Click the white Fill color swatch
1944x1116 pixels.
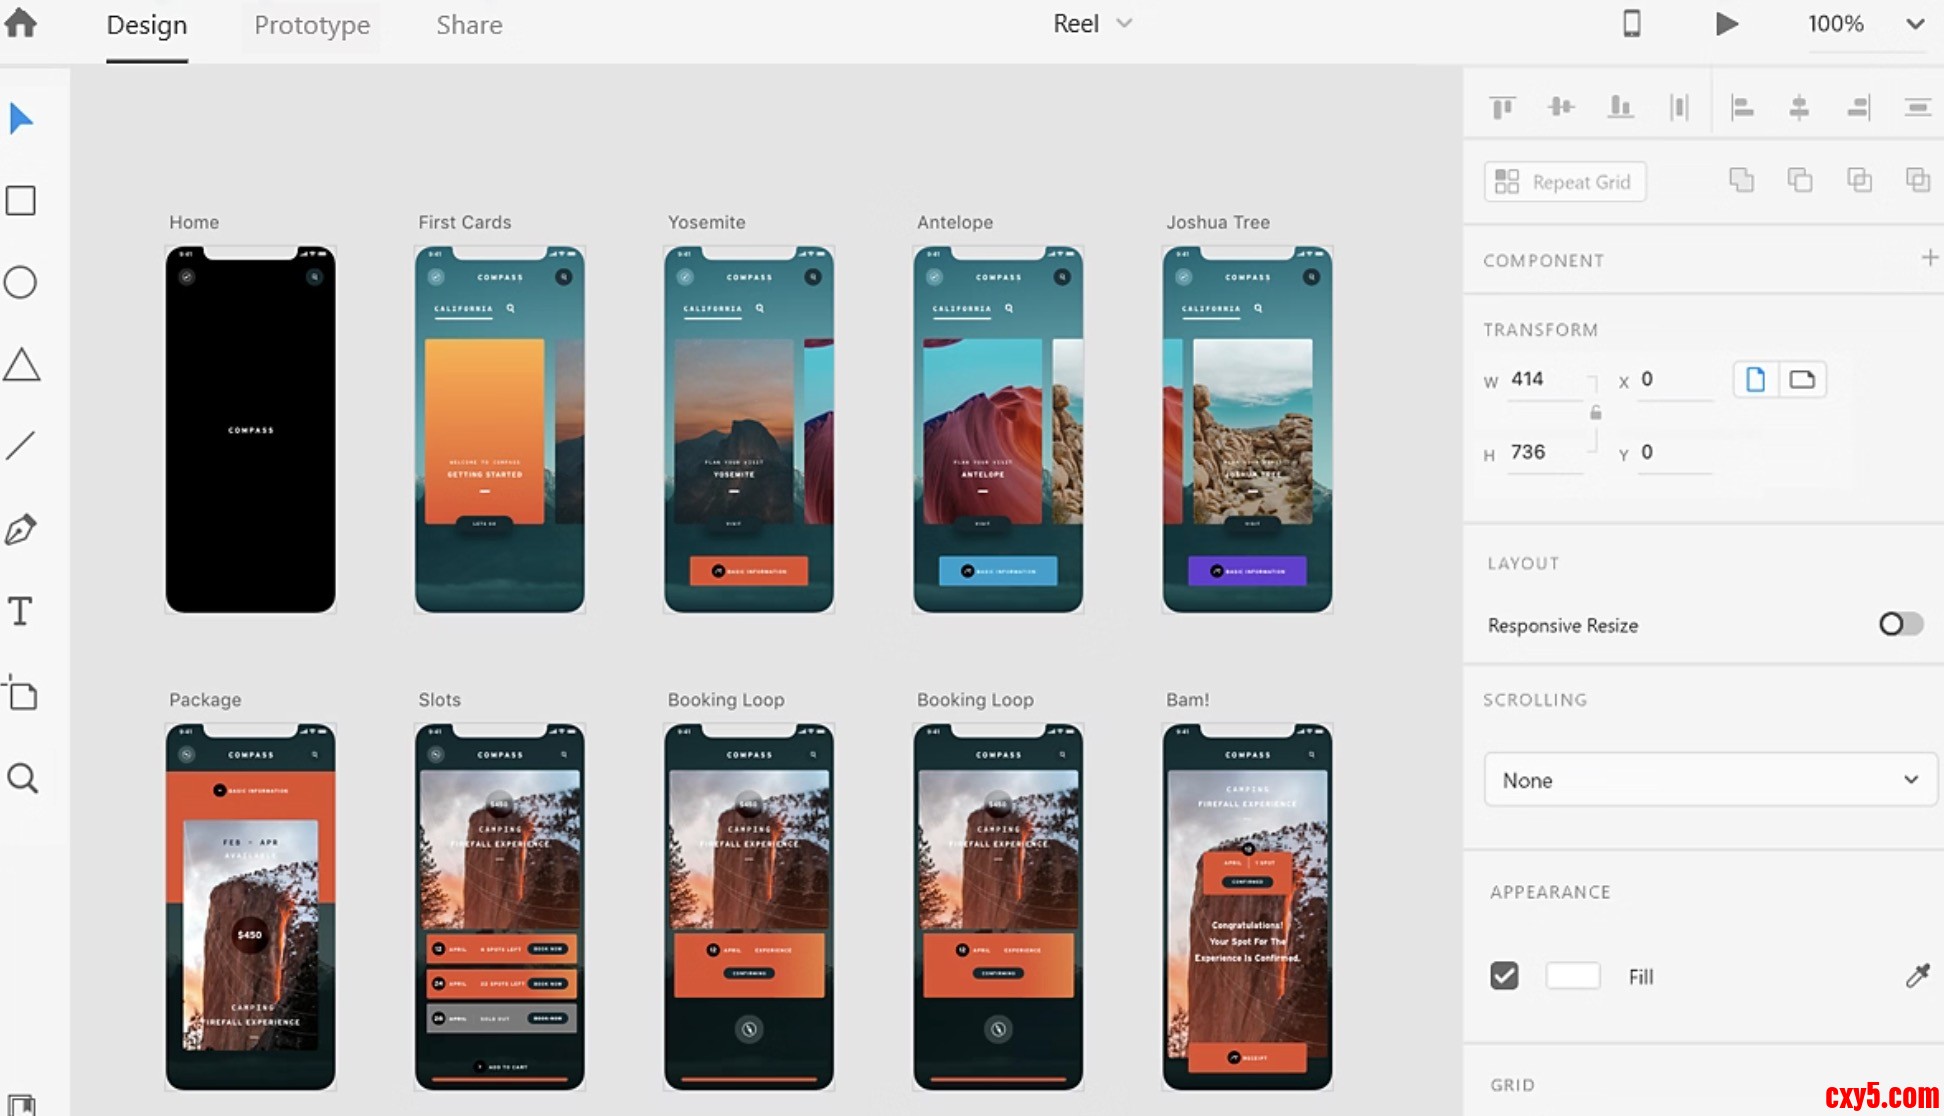1572,976
